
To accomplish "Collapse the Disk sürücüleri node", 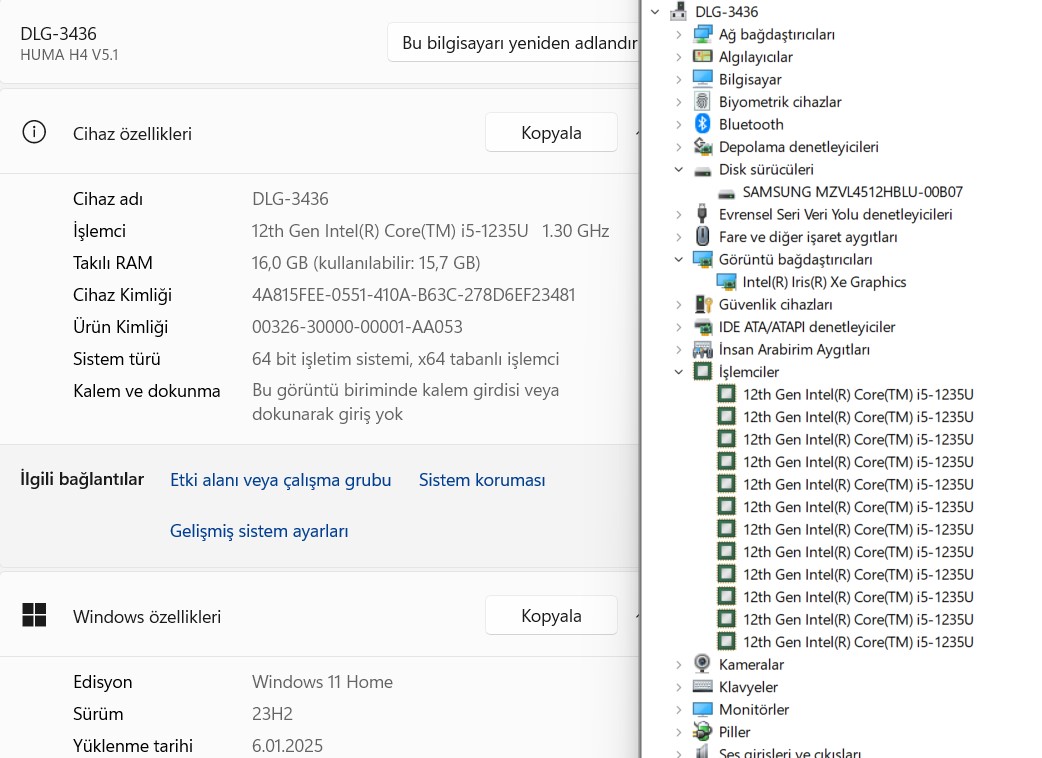I will (x=678, y=169).
